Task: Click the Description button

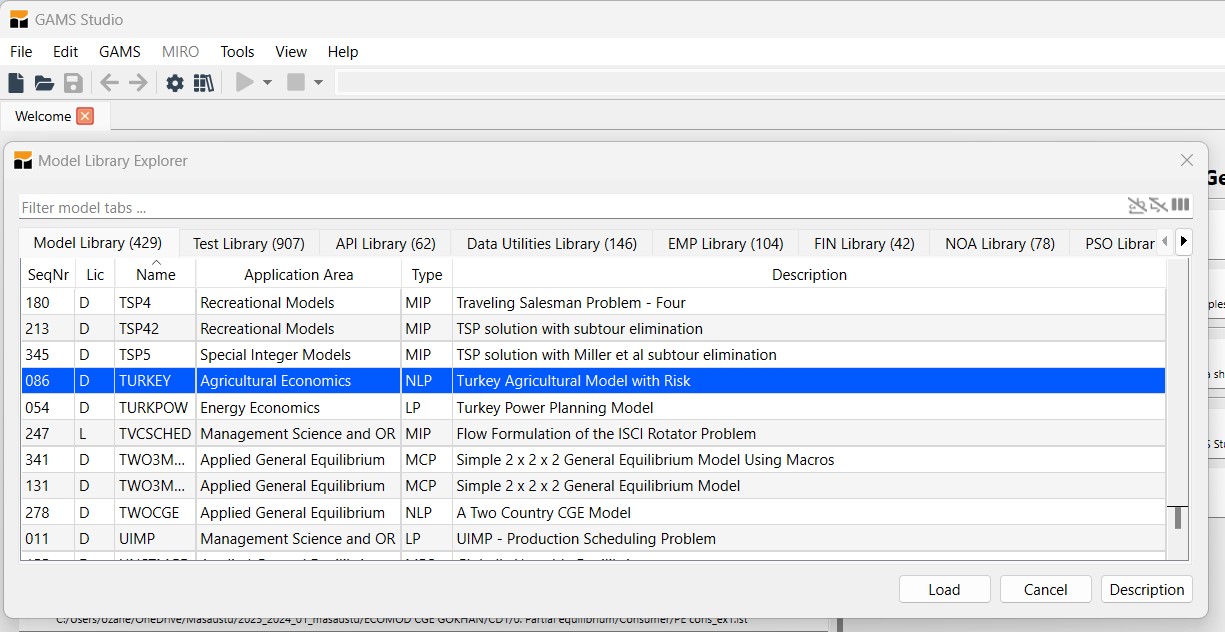Action: (x=1147, y=589)
